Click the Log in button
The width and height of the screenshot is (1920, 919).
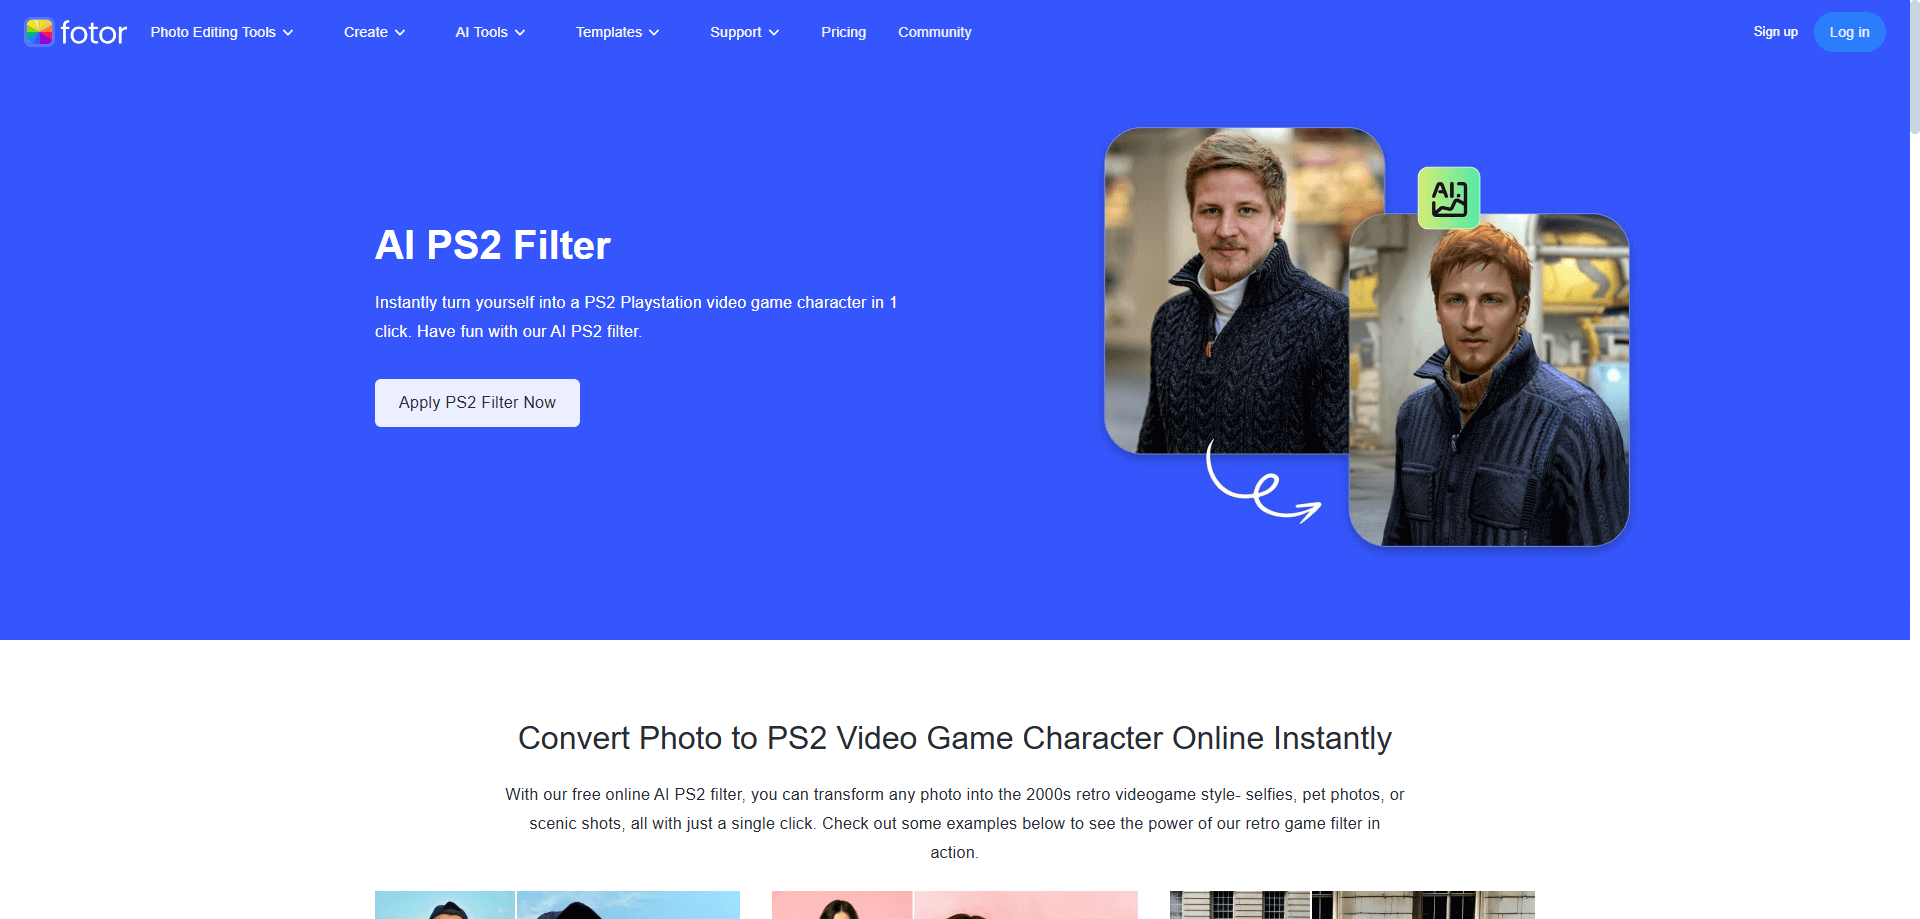pos(1849,31)
